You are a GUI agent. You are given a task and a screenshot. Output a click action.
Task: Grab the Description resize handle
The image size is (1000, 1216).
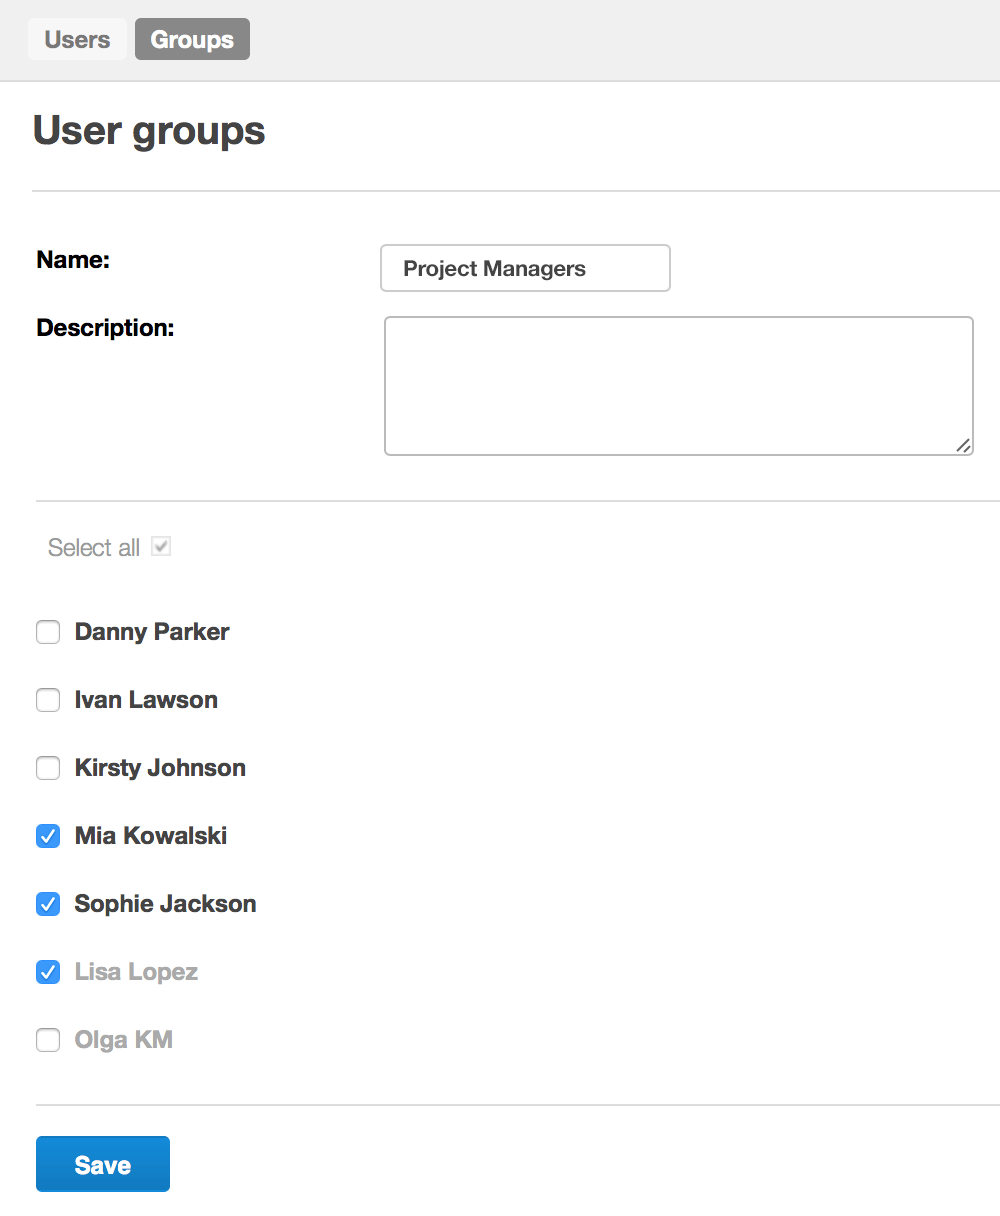coord(963,446)
